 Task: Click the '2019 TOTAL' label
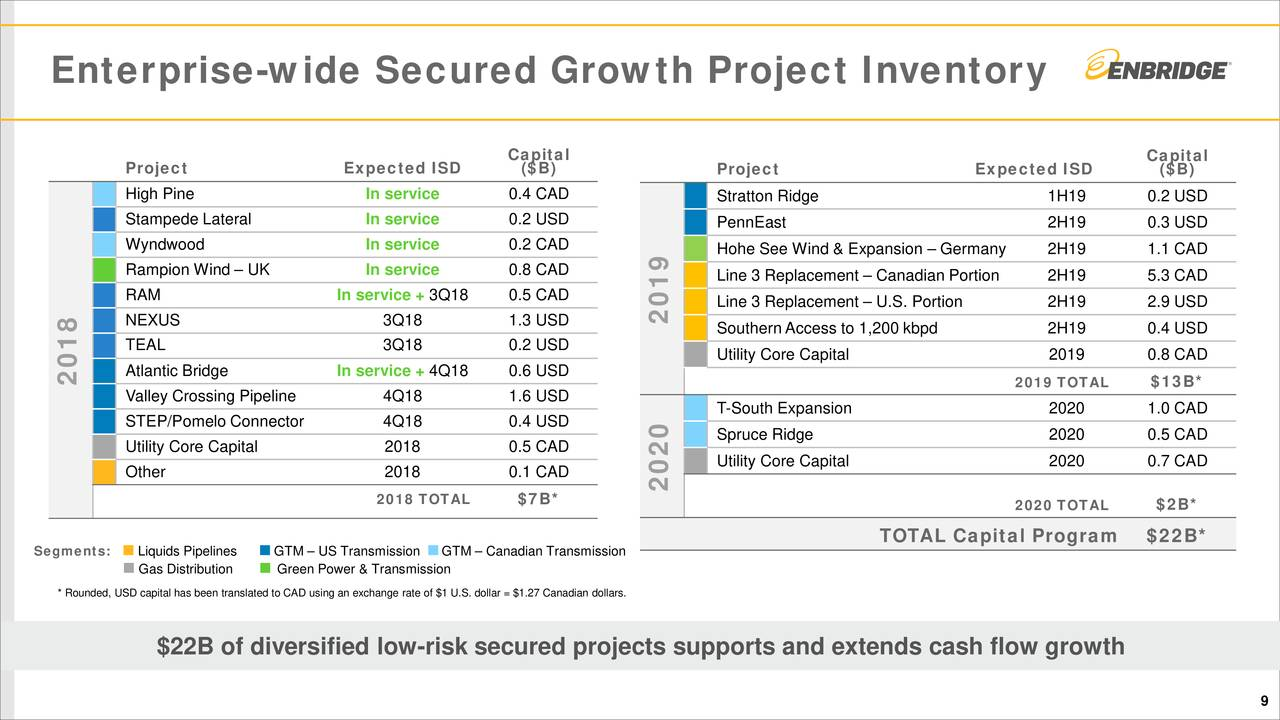1062,382
